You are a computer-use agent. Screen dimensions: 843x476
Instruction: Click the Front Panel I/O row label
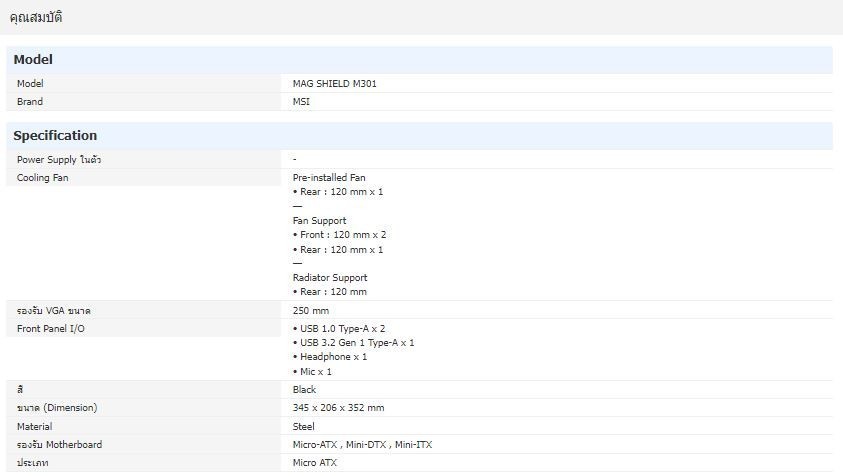coord(49,329)
